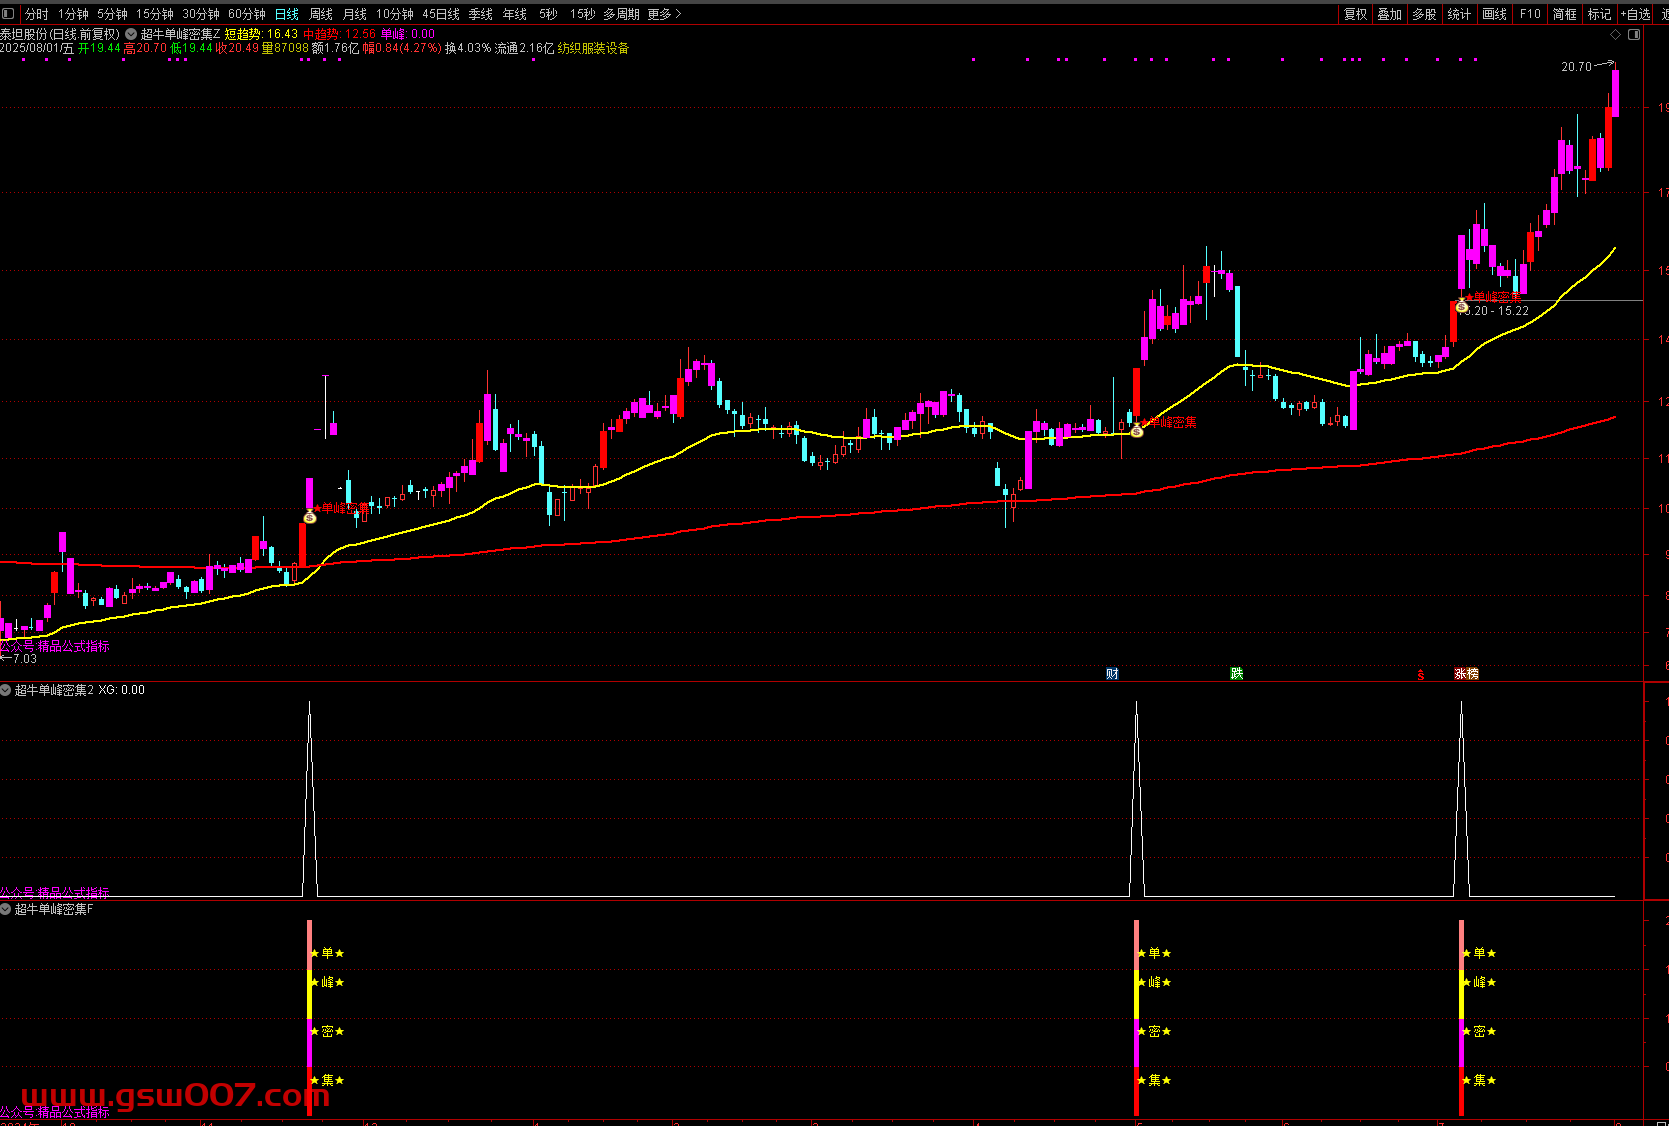Click the 涨榜 event marker
The image size is (1669, 1126).
(x=1467, y=674)
